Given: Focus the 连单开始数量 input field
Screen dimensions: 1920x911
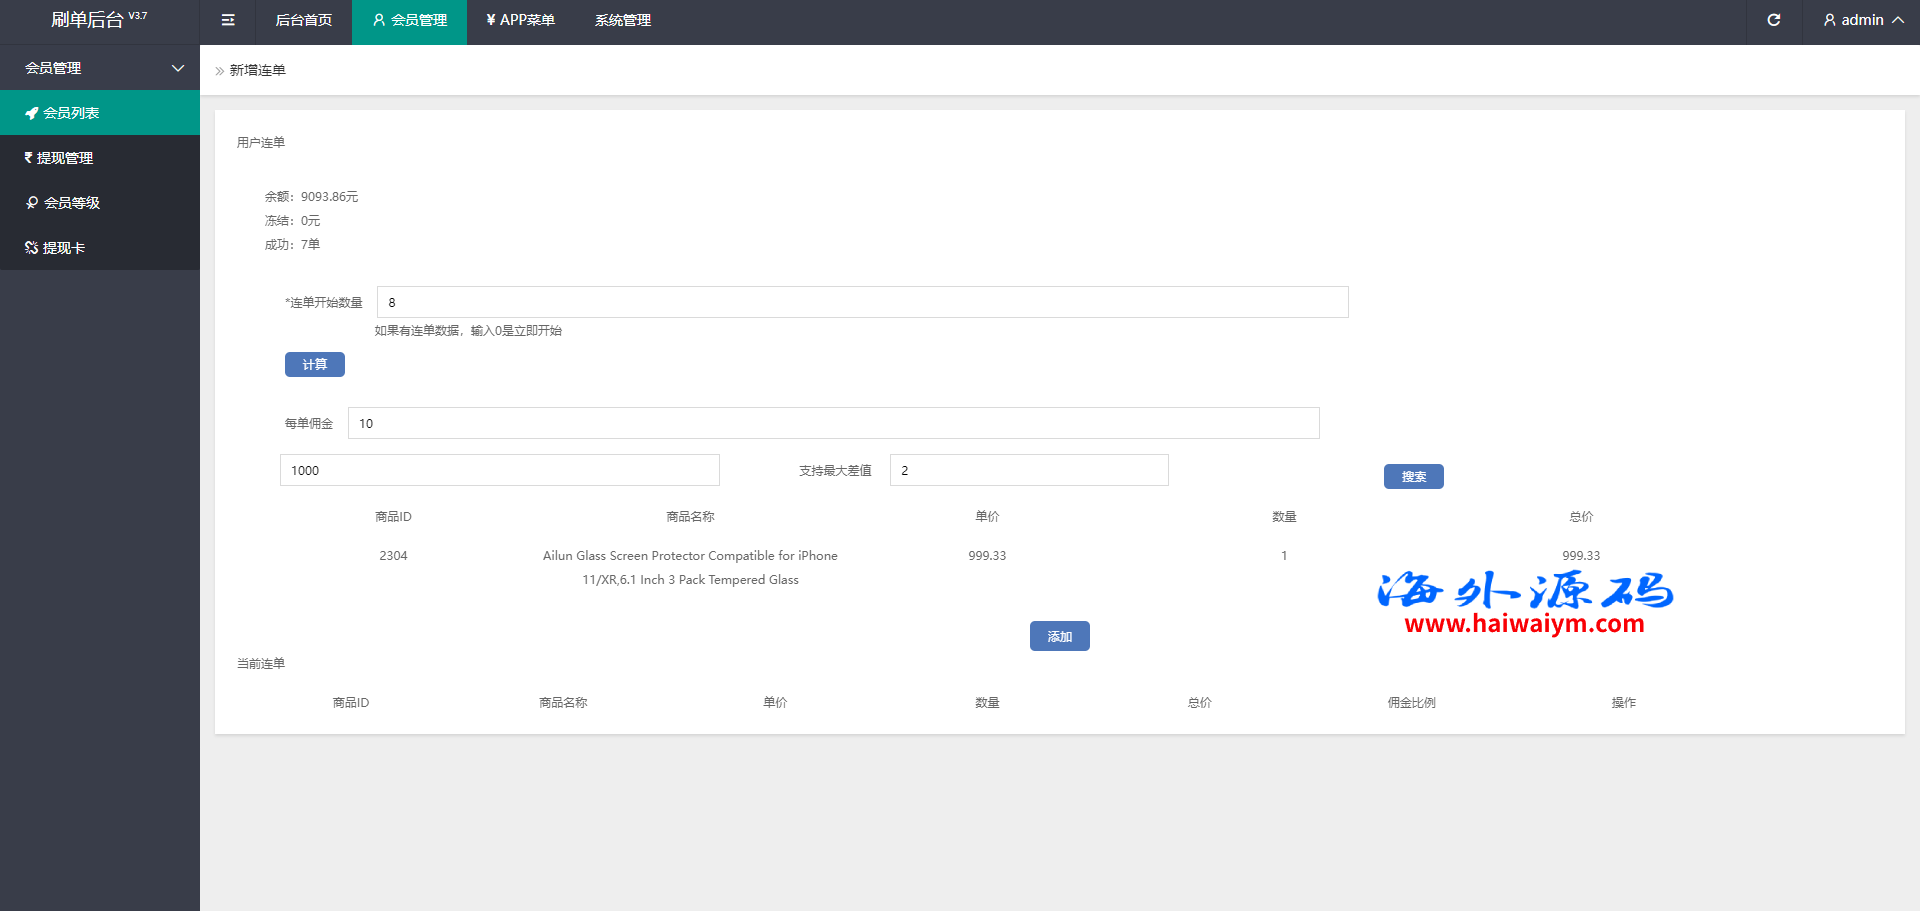Looking at the screenshot, I should click(862, 302).
